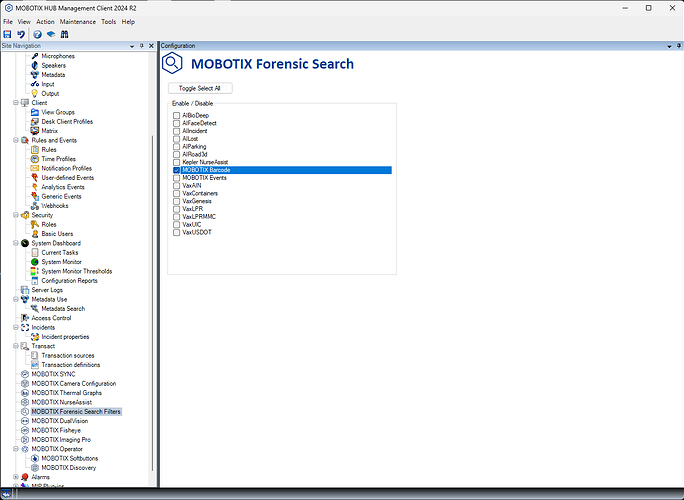The image size is (684, 500).
Task: Select MOBOTIX Forensic Search Filters item
Action: point(76,411)
